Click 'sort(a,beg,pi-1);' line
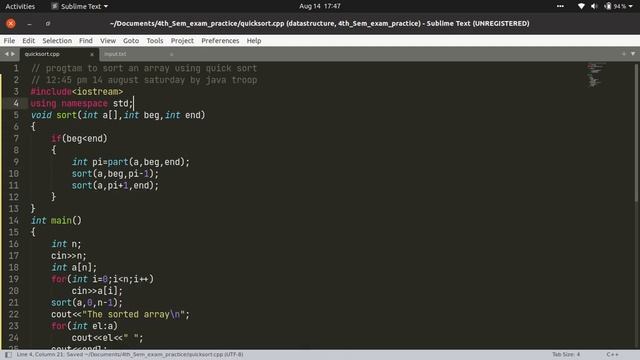 point(115,173)
